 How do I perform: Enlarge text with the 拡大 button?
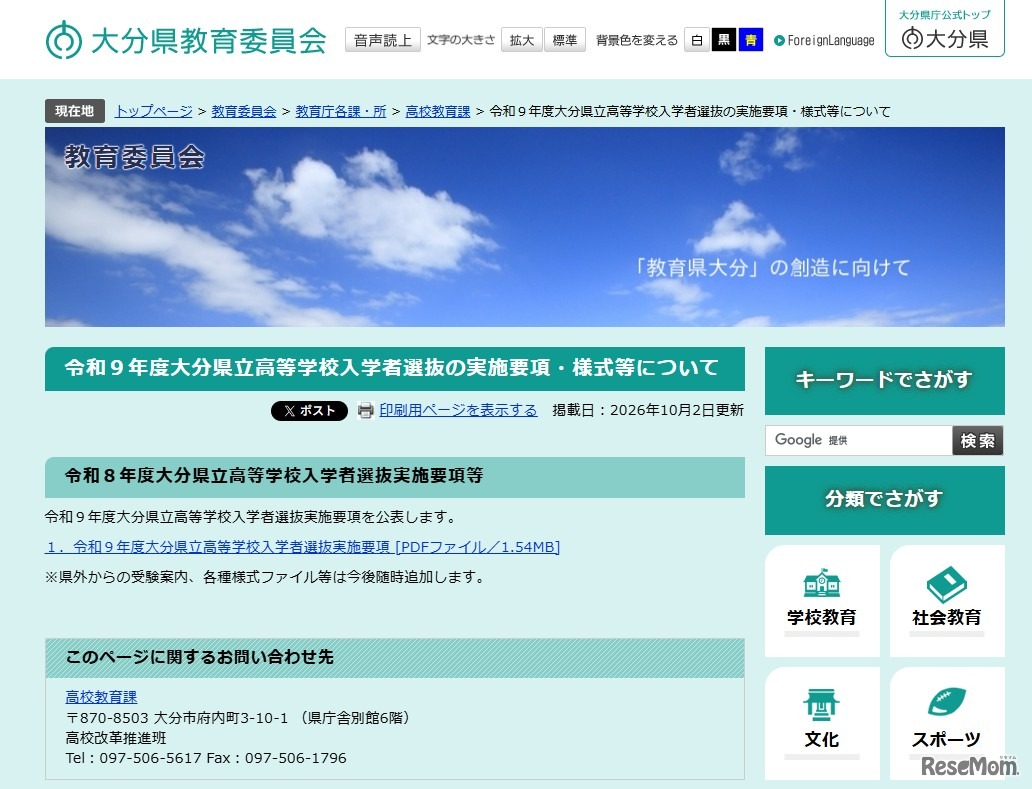[x=521, y=40]
